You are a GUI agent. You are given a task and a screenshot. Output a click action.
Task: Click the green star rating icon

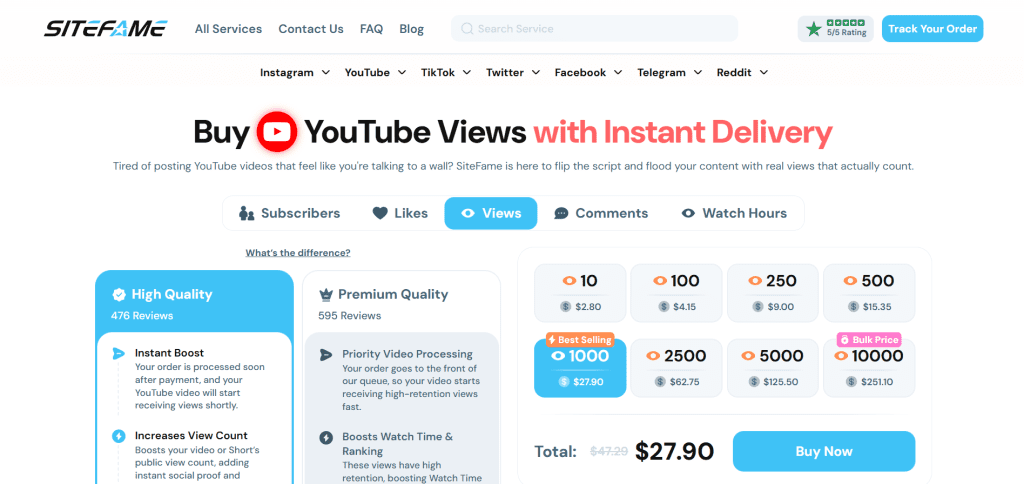click(813, 29)
